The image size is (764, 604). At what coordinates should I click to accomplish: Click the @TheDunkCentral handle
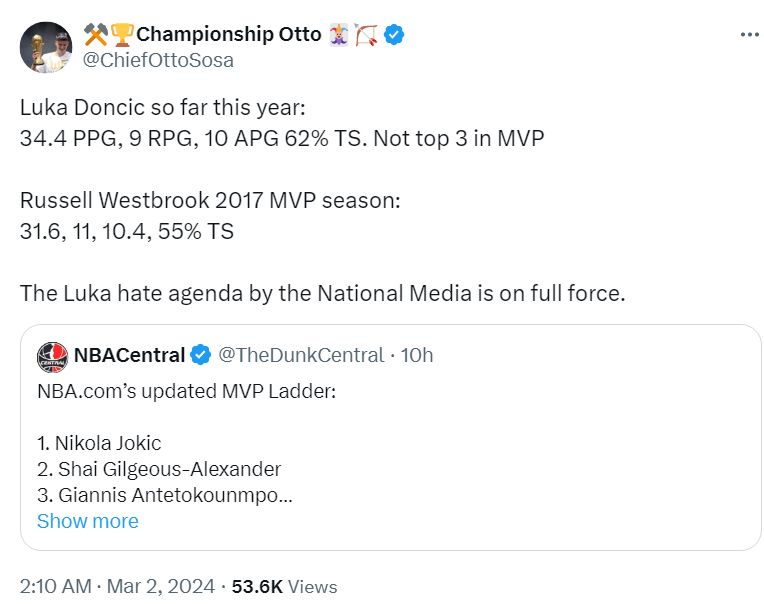(301, 355)
